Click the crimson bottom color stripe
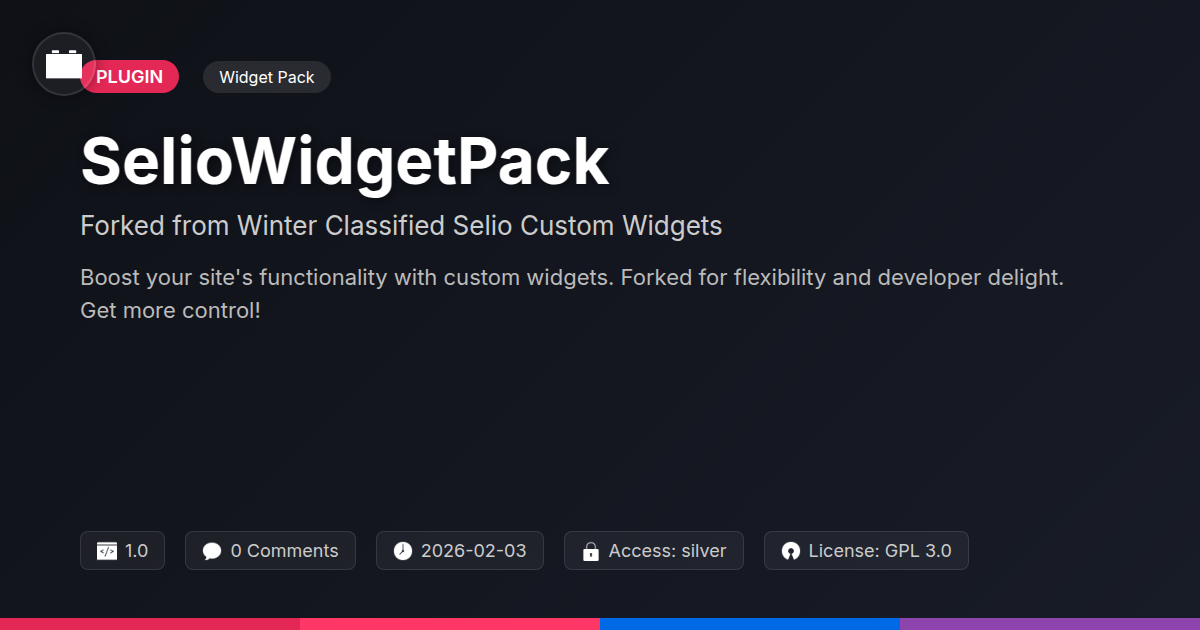 pyautogui.click(x=150, y=624)
